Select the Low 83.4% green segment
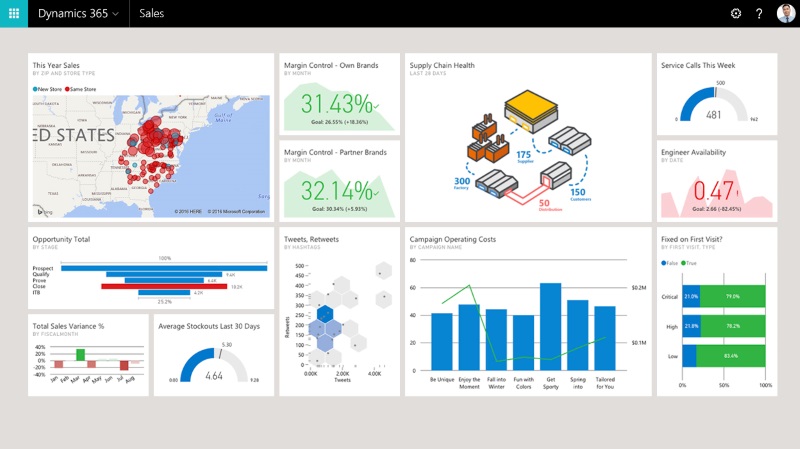 (x=731, y=356)
